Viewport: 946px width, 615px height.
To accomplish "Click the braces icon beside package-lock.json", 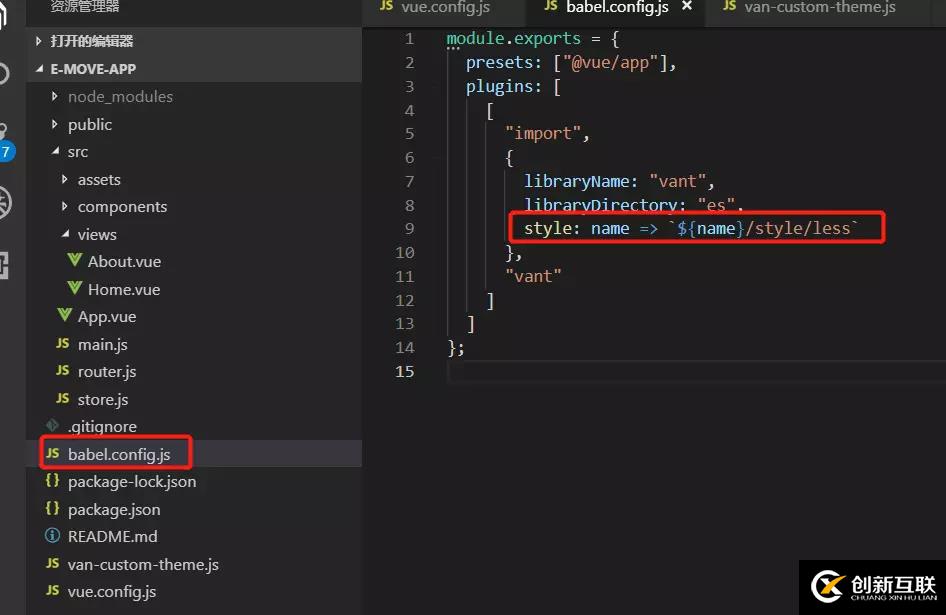I will (53, 481).
